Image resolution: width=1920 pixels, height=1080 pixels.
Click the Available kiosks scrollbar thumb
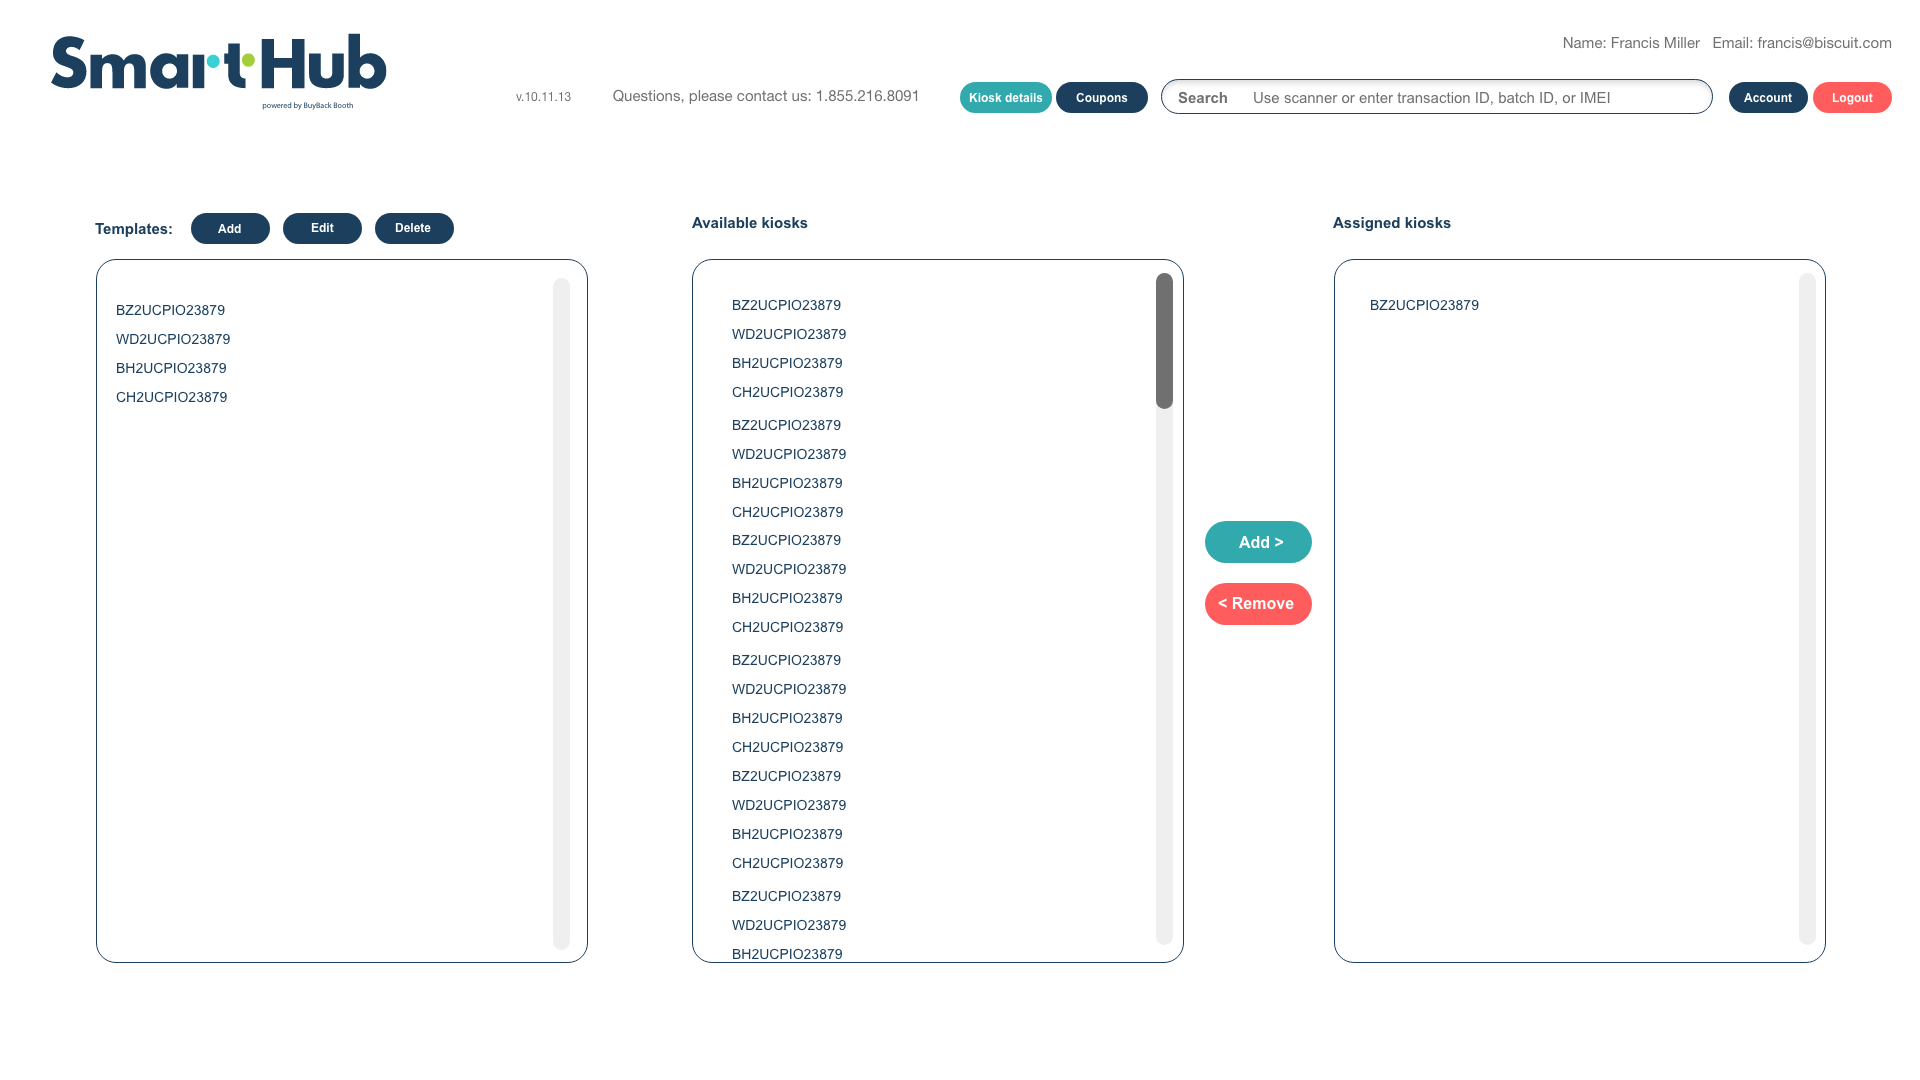click(x=1164, y=341)
